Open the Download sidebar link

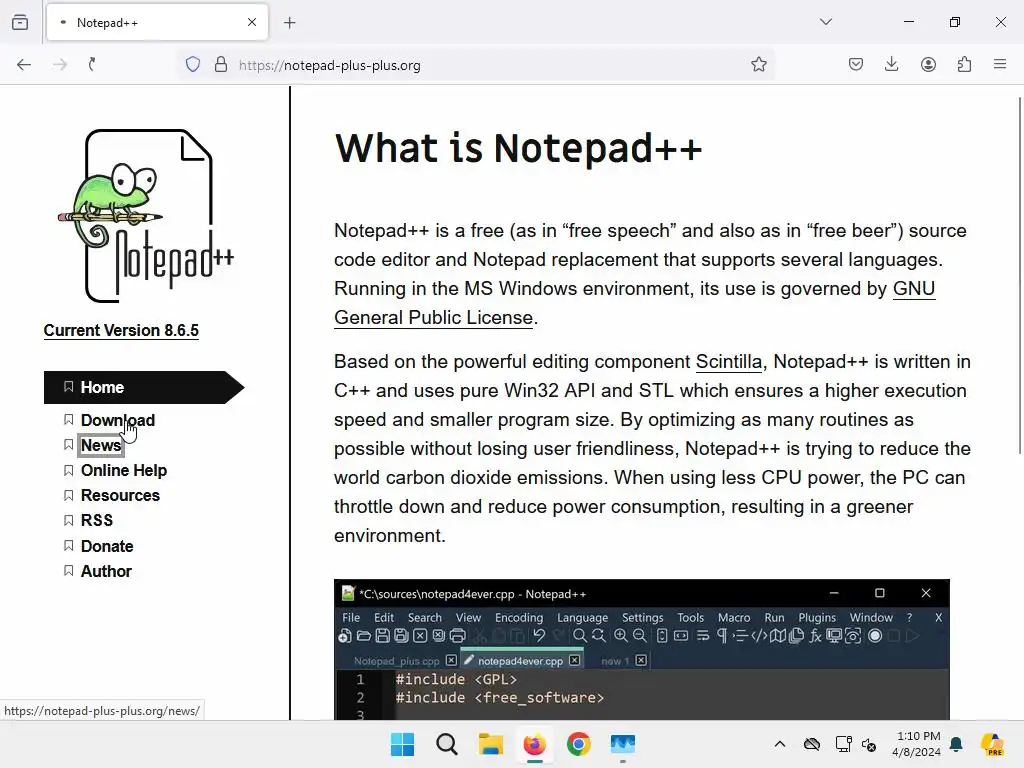pos(118,420)
